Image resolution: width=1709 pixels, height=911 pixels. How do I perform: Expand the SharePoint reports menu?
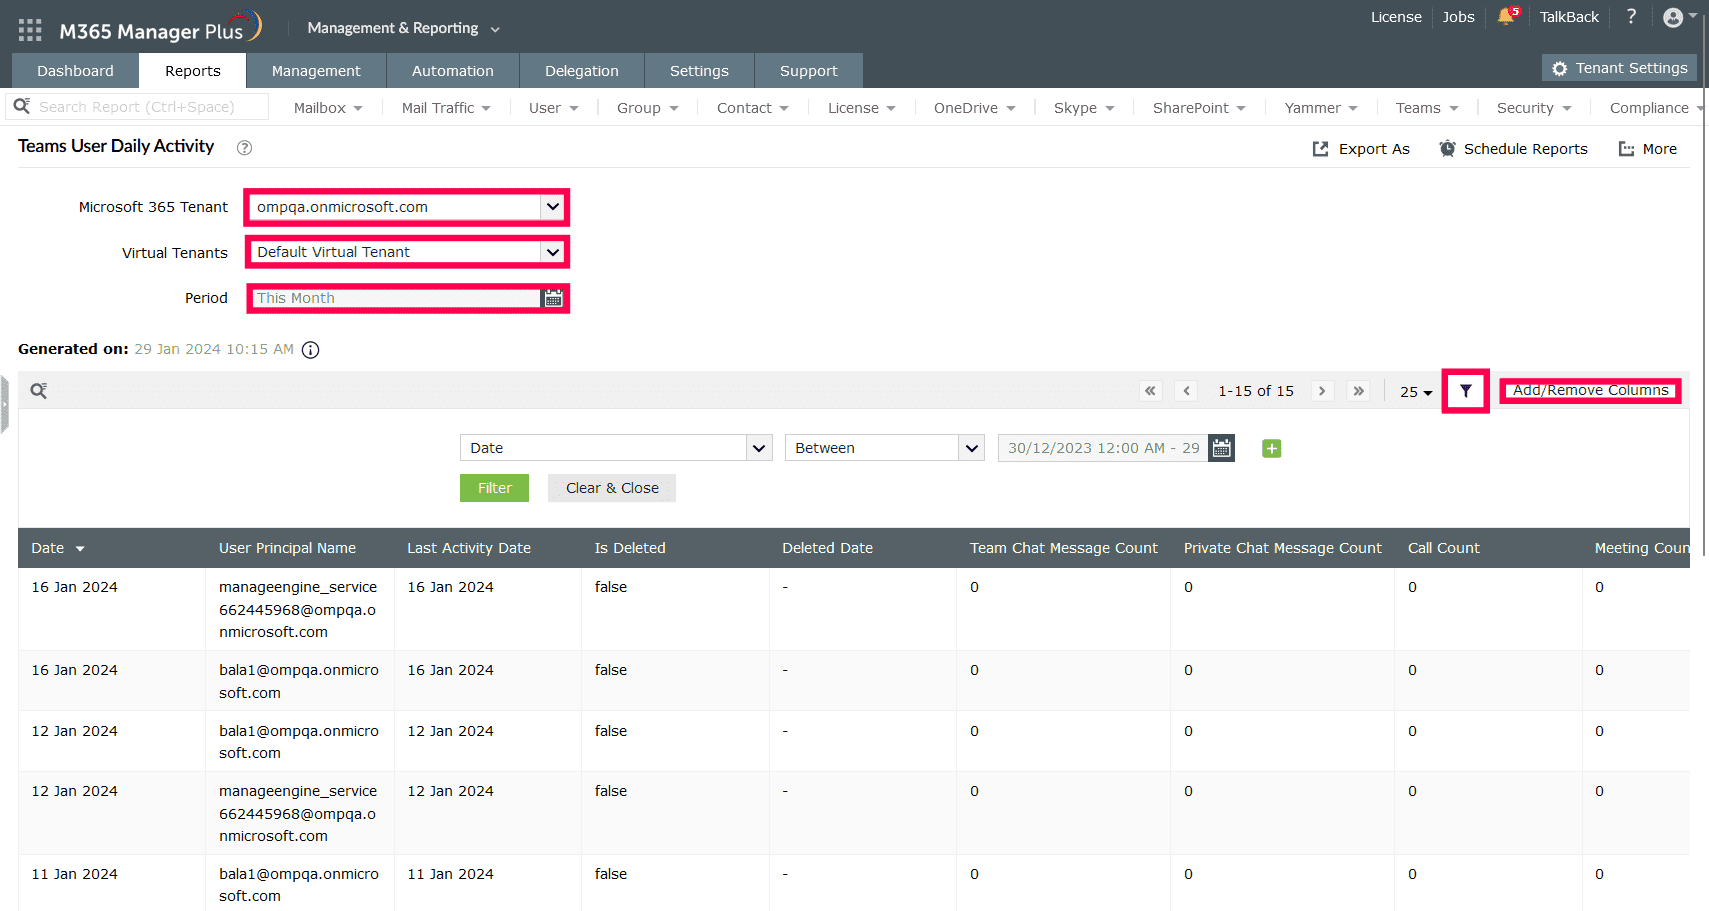[1199, 108]
